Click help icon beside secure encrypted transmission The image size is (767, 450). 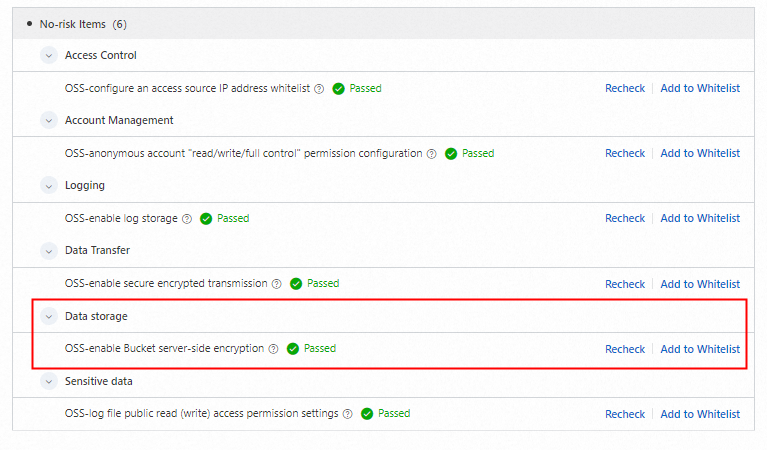276,284
